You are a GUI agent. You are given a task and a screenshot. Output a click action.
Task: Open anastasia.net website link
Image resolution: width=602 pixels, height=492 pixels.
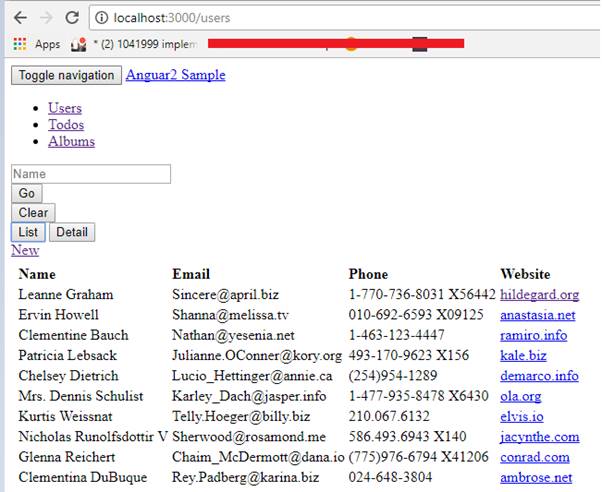[538, 315]
